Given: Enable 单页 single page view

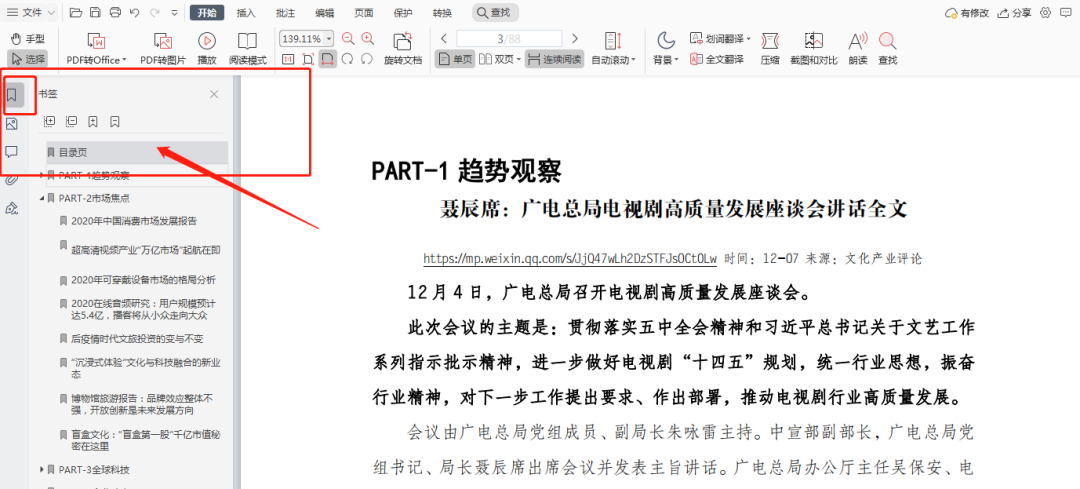Looking at the screenshot, I should point(458,60).
